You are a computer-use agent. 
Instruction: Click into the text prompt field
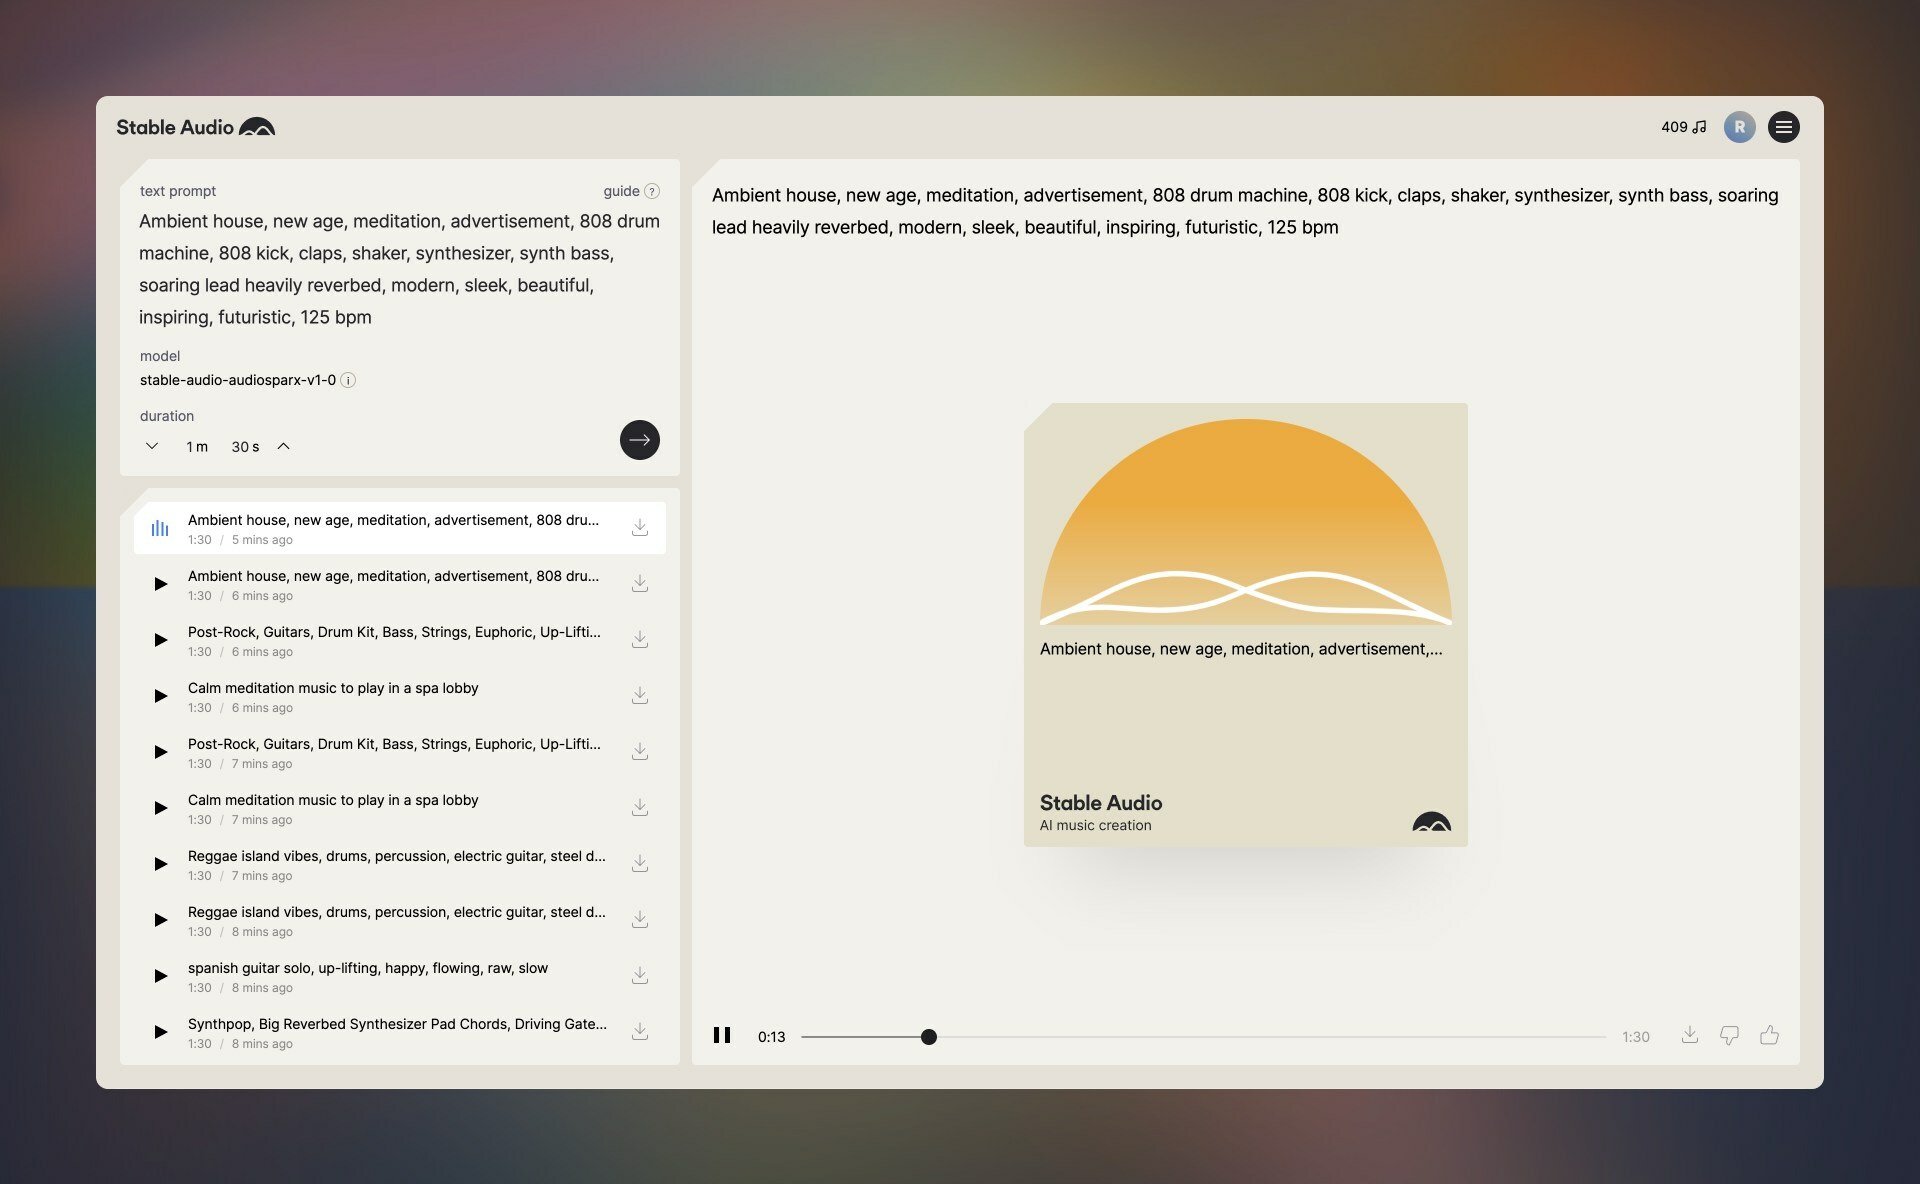[398, 268]
